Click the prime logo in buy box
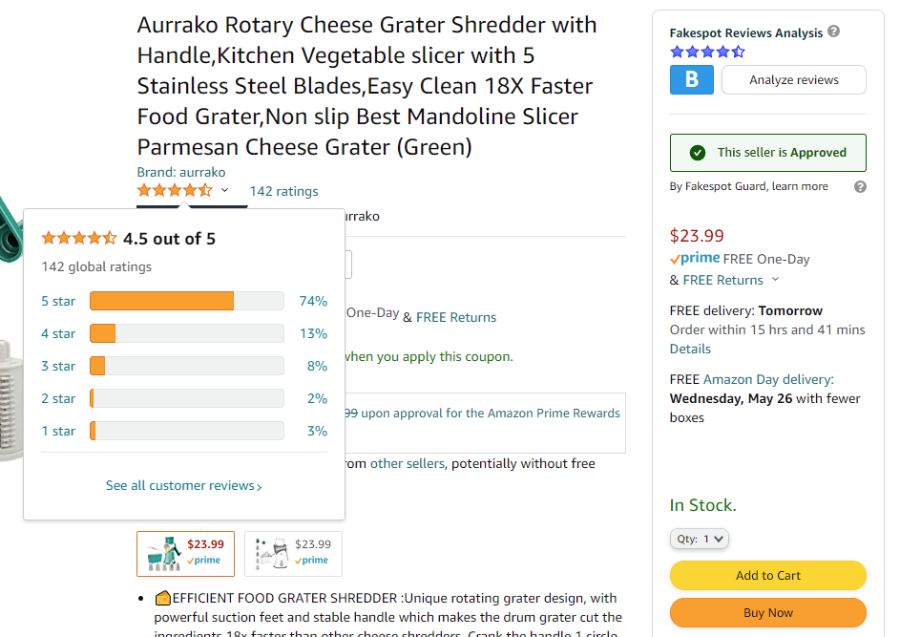The width and height of the screenshot is (900, 637). pyautogui.click(x=695, y=258)
